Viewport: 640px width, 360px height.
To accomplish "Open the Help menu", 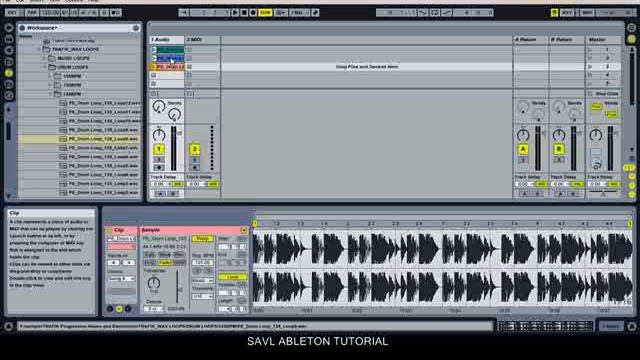I will (x=93, y=1).
